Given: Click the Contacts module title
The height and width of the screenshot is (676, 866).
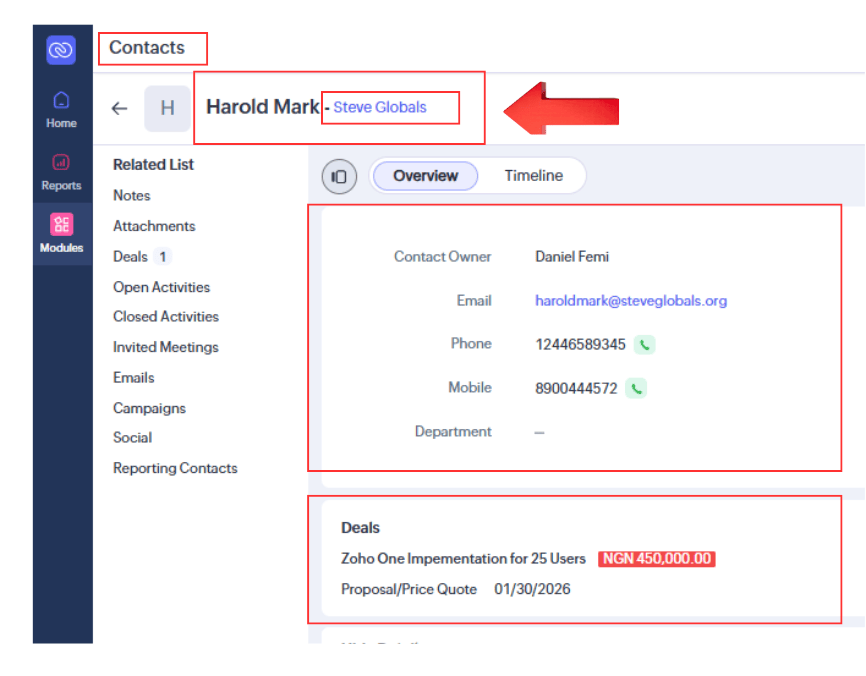Looking at the screenshot, I should pos(147,47).
